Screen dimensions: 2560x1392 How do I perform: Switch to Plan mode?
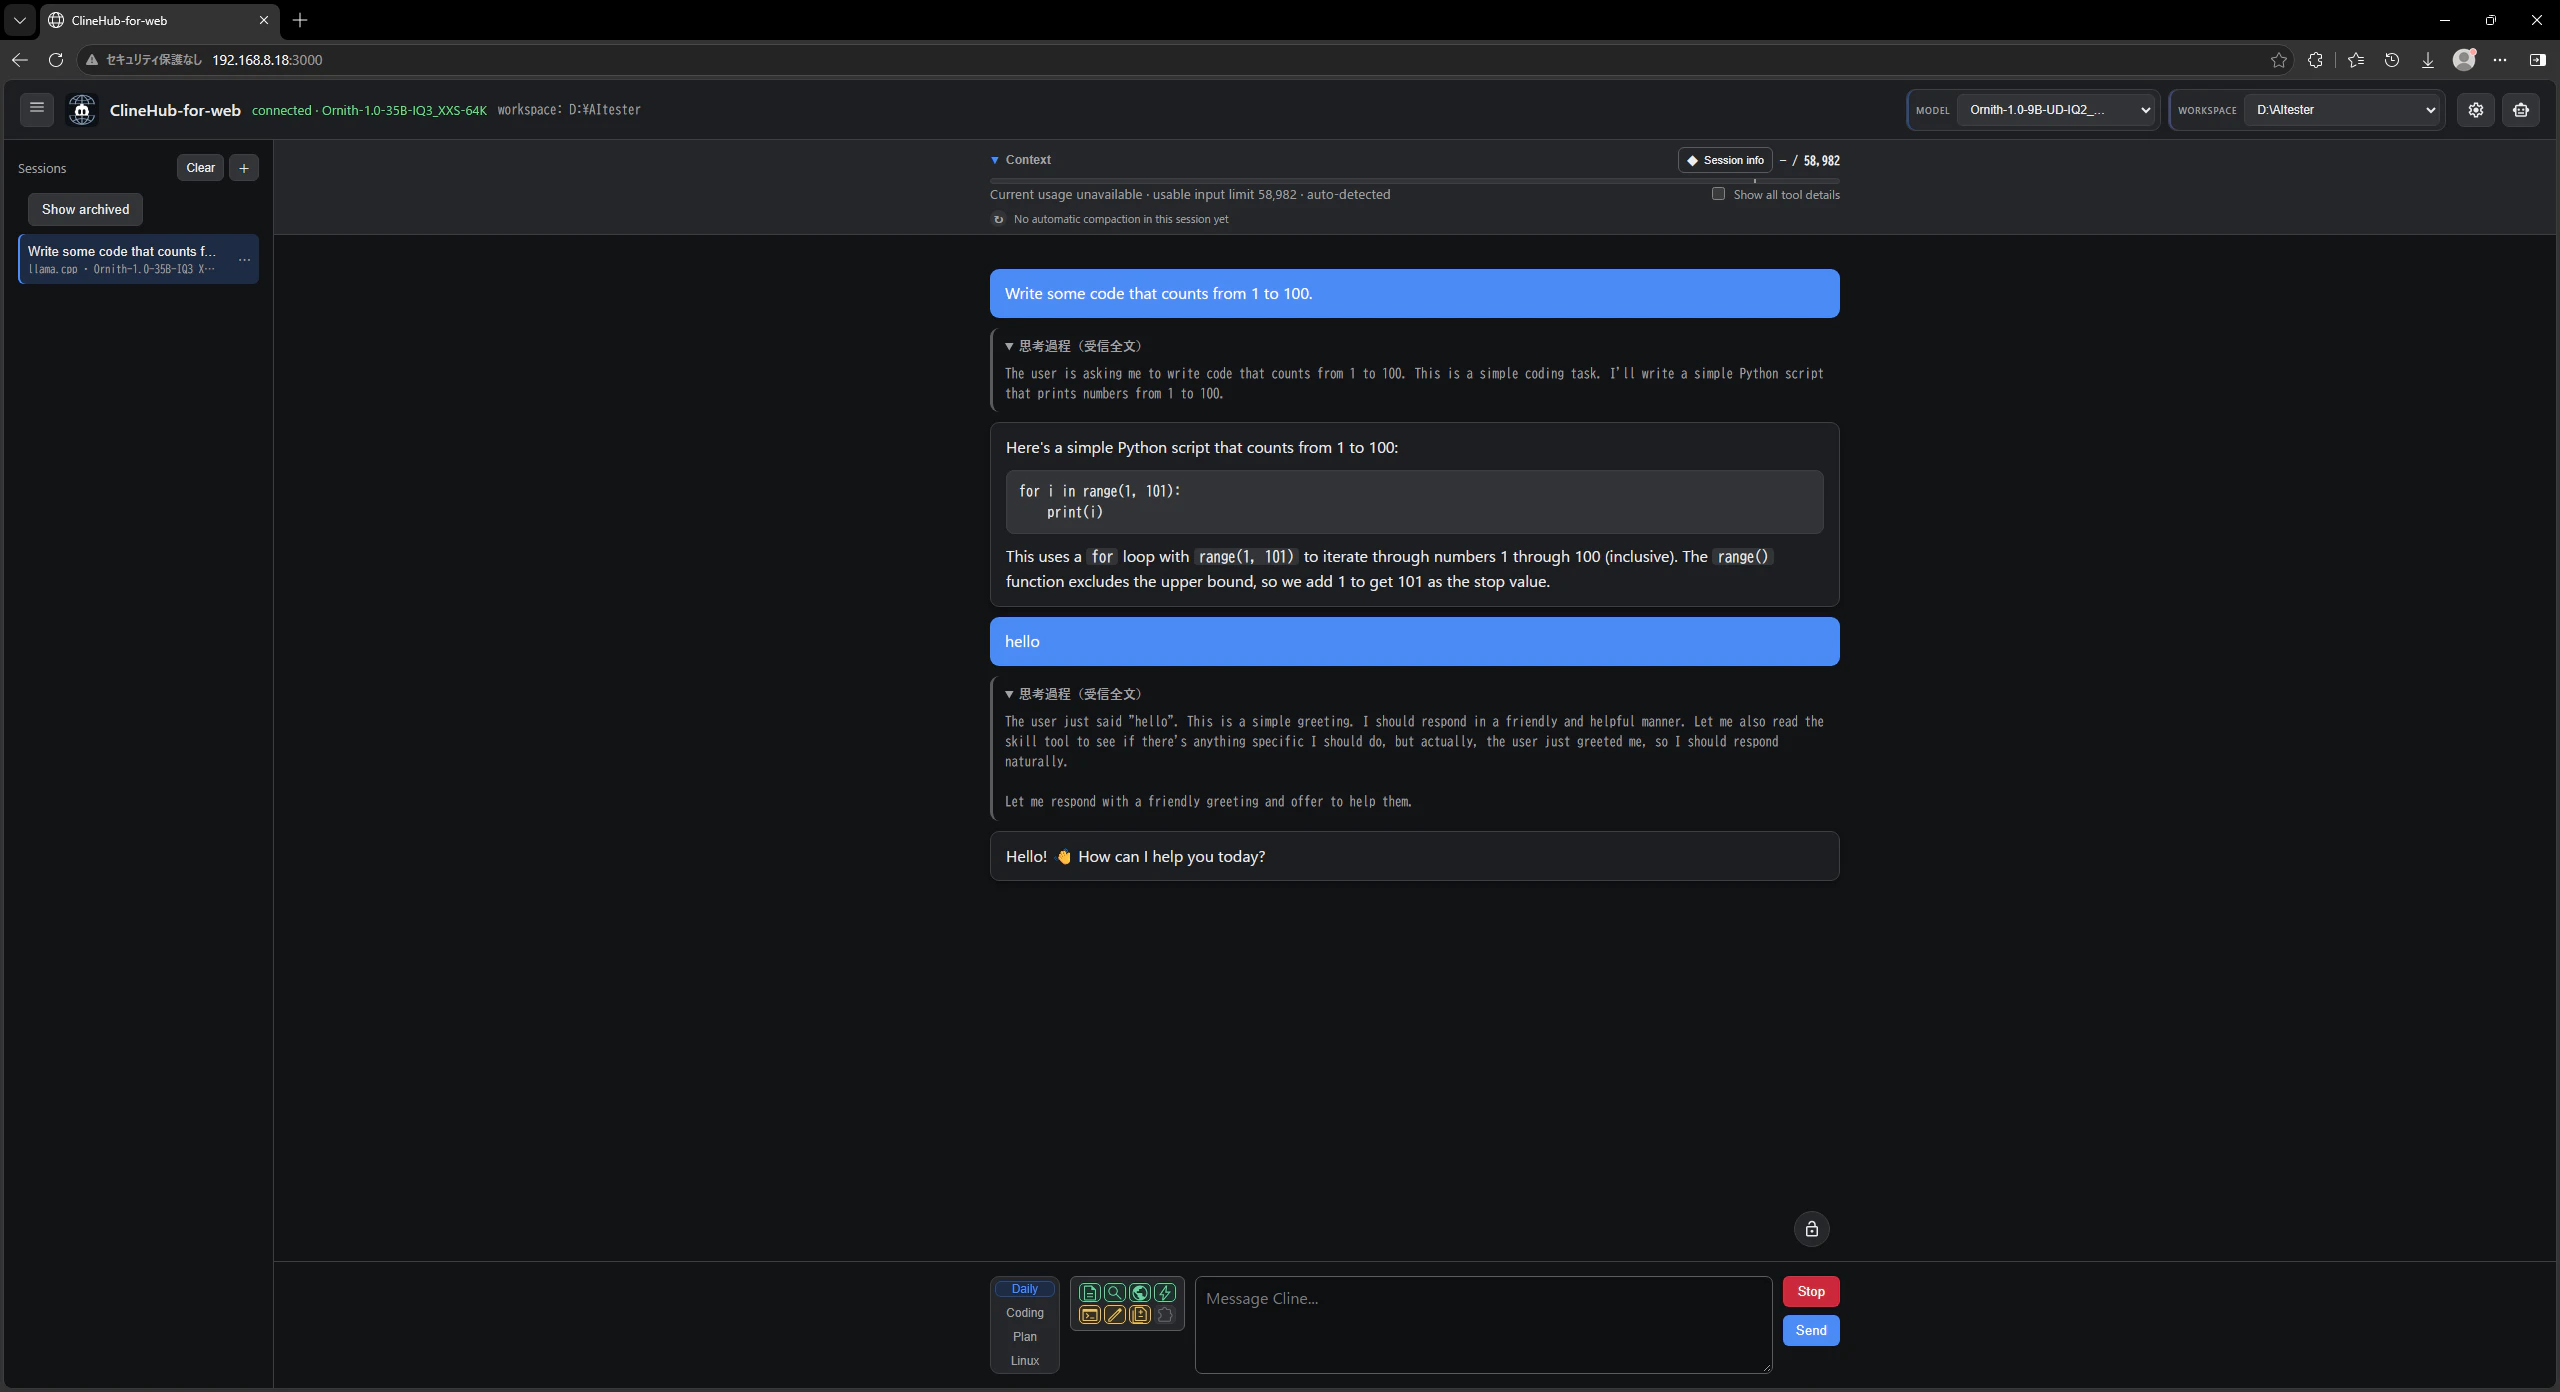click(1024, 1337)
